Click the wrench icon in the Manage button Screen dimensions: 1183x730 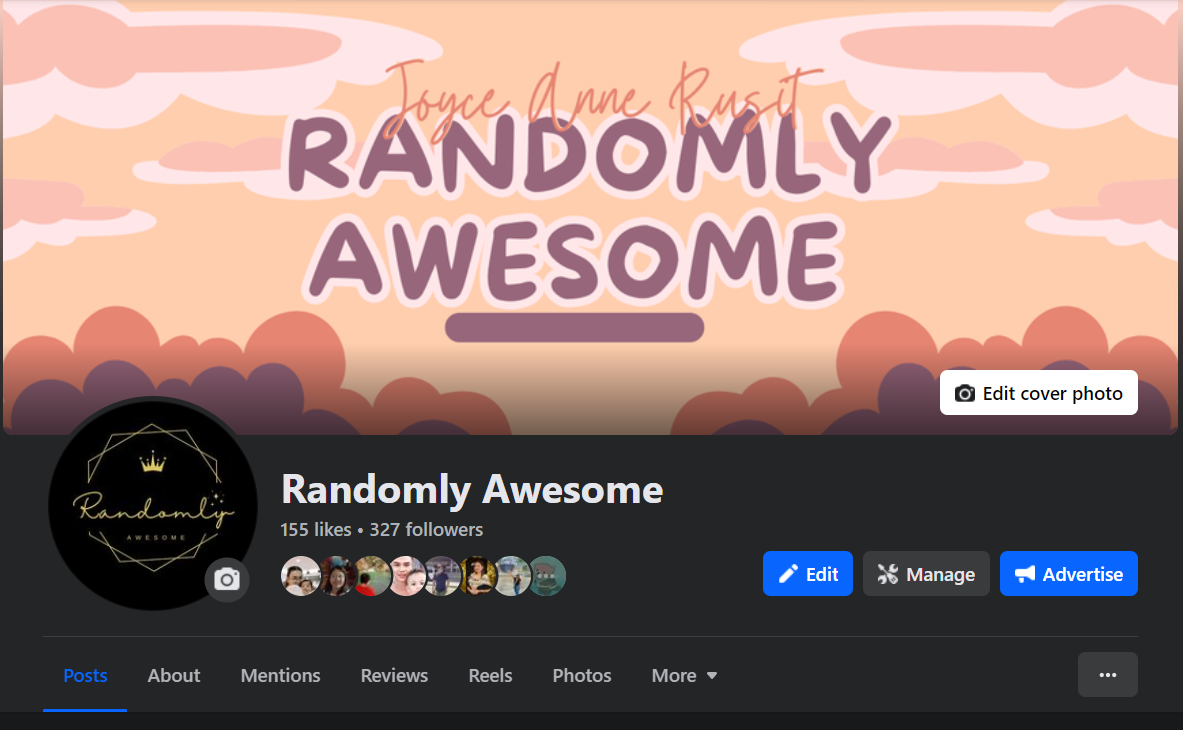(x=888, y=574)
